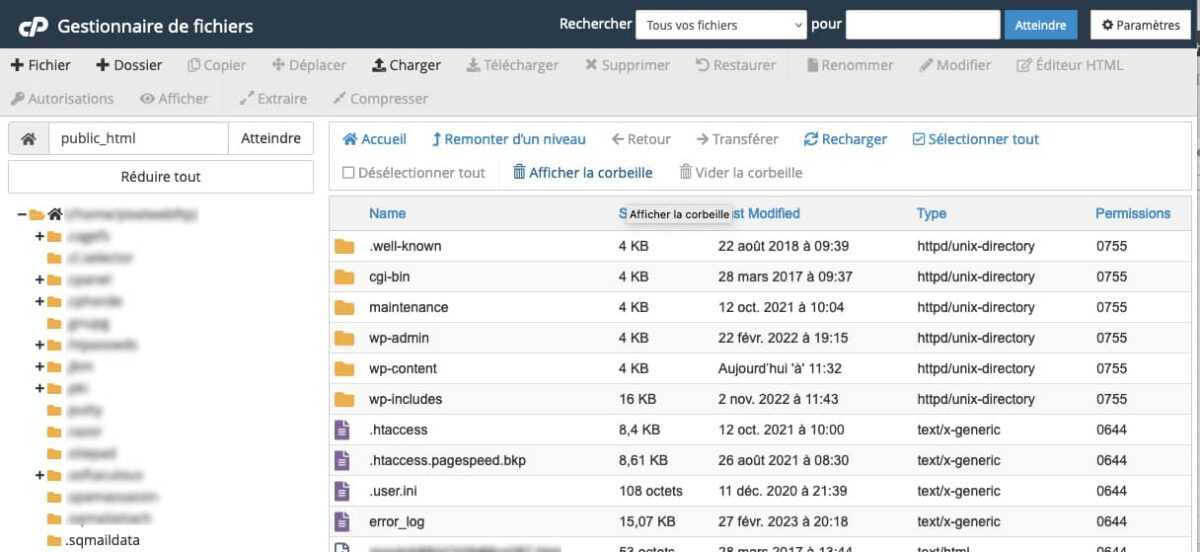Click the Télécharger toolbar item

pyautogui.click(x=512, y=65)
